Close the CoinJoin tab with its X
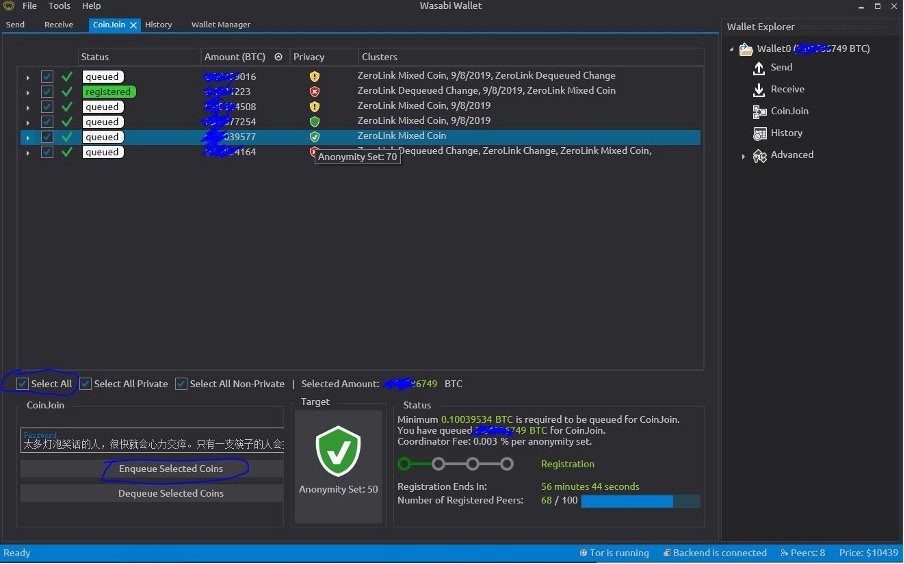 point(133,25)
